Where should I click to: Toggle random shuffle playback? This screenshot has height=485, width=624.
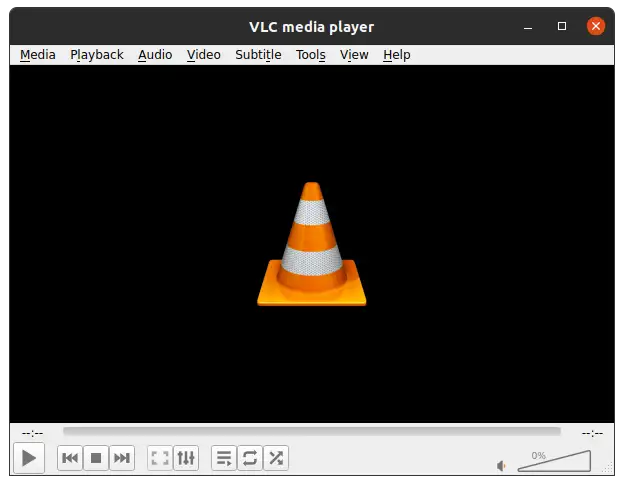276,458
